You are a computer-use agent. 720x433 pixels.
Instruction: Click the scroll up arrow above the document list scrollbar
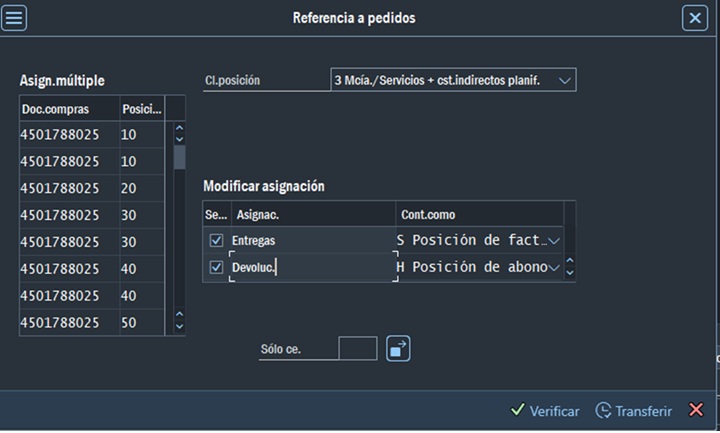[180, 128]
